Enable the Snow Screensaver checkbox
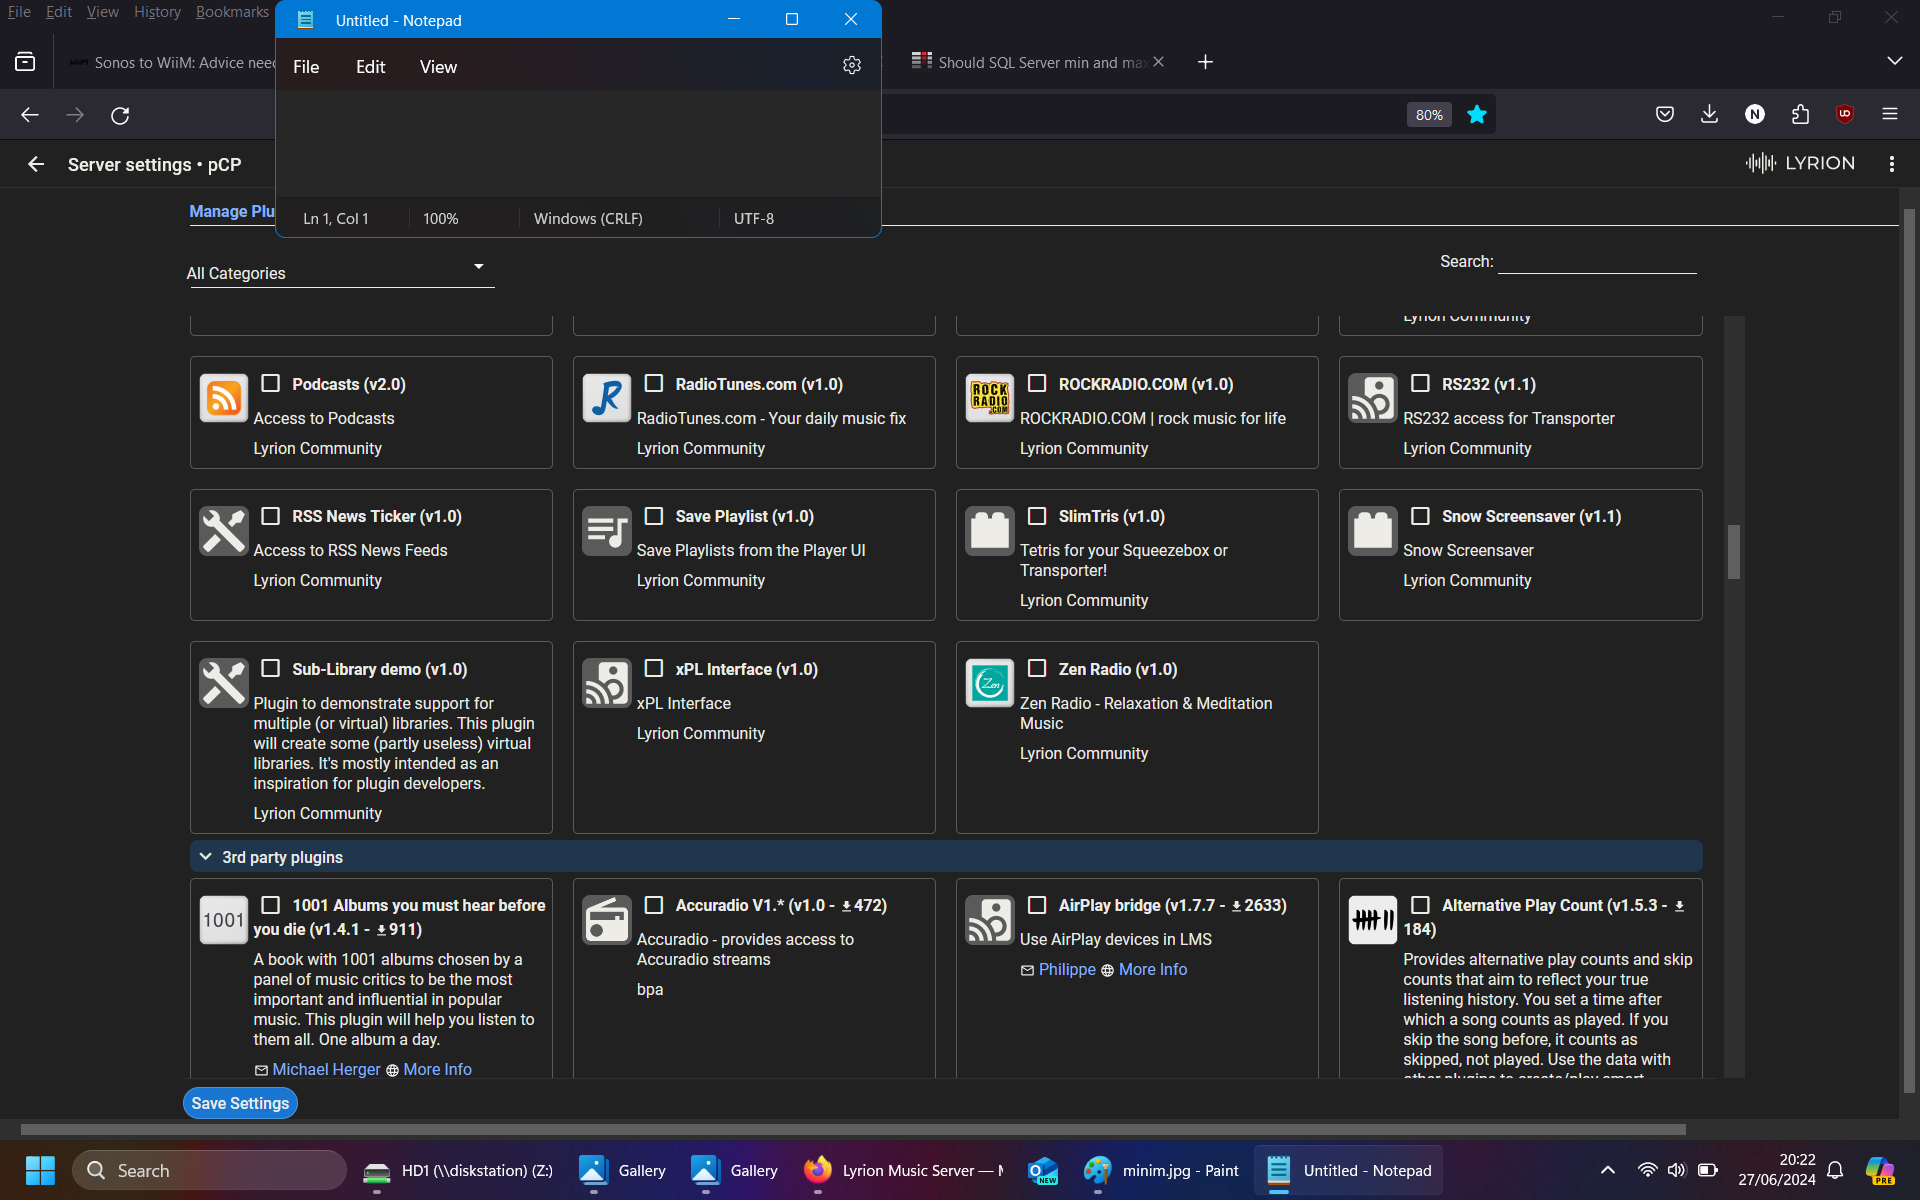1920x1200 pixels. coord(1420,515)
